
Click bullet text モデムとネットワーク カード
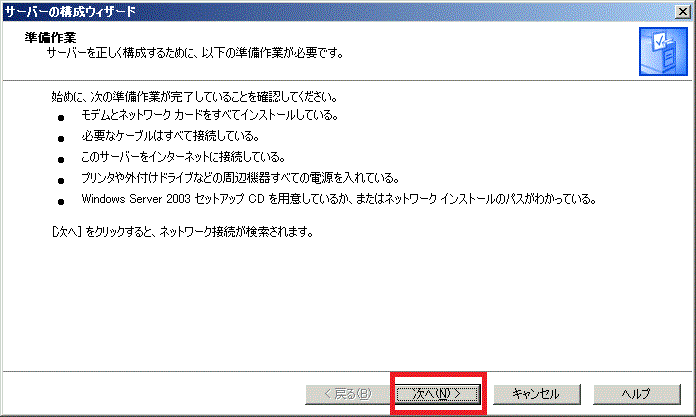point(210,115)
